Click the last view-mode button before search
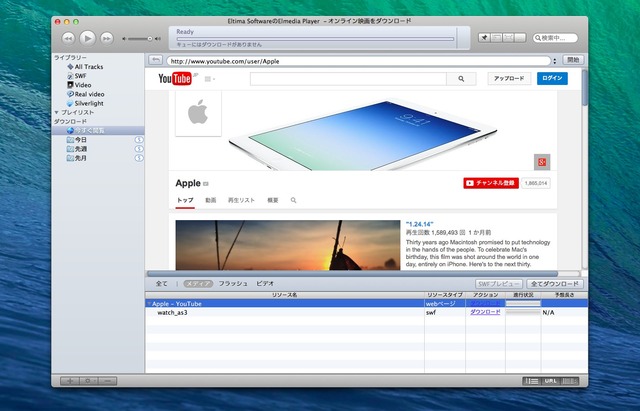The height and width of the screenshot is (411, 640). [520, 38]
